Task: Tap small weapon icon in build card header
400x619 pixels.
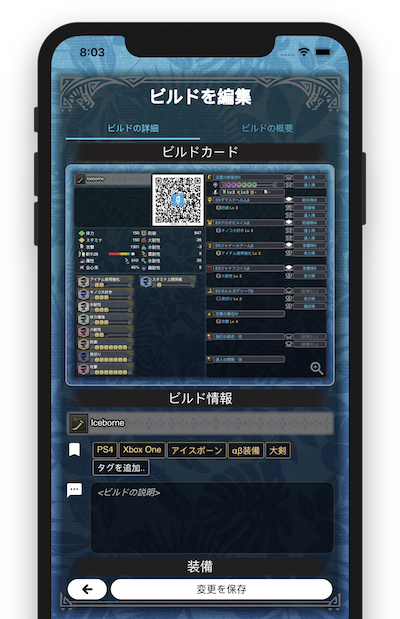Action: [81, 179]
